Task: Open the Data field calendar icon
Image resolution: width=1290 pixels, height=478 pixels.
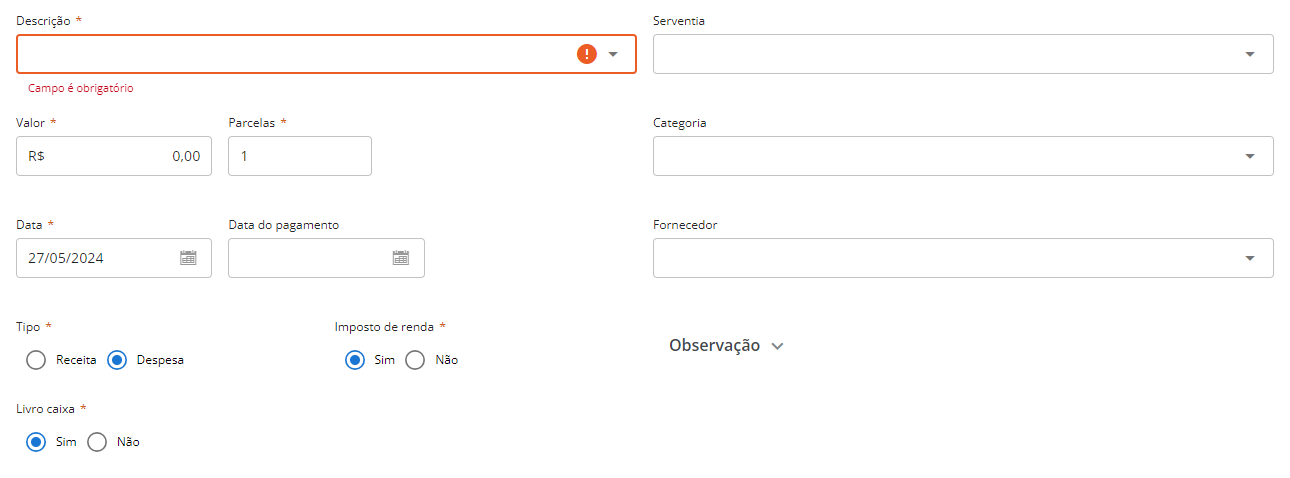Action: pyautogui.click(x=188, y=258)
